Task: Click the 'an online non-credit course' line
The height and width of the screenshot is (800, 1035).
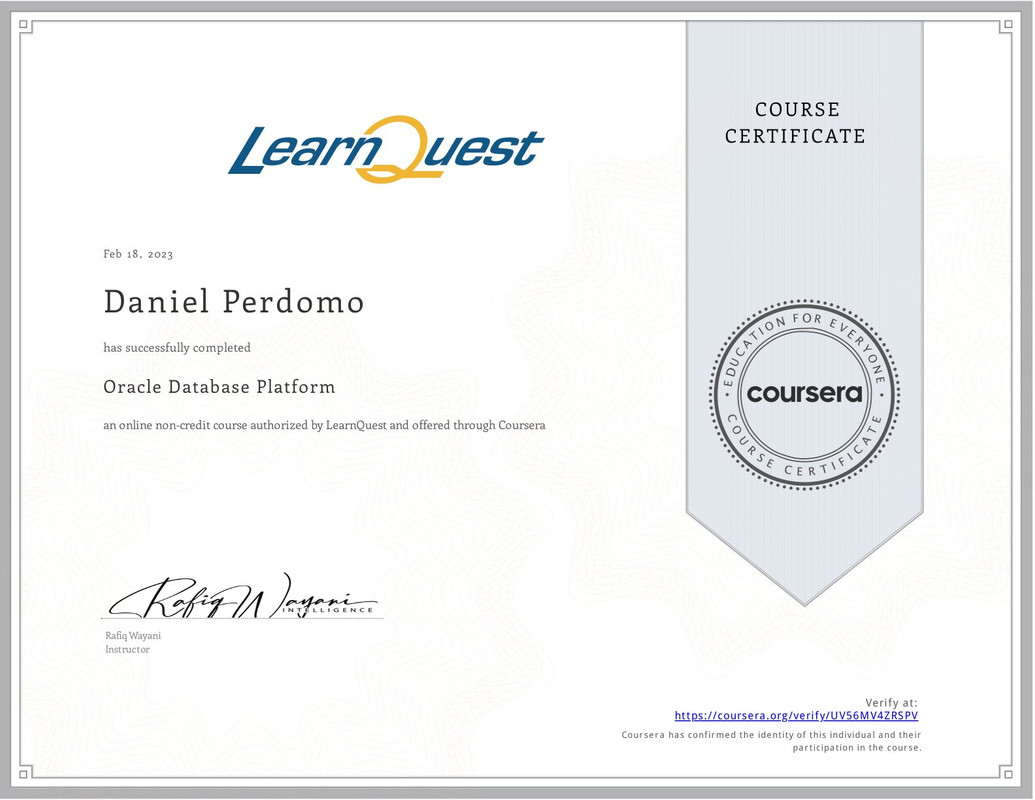Action: pos(324,426)
